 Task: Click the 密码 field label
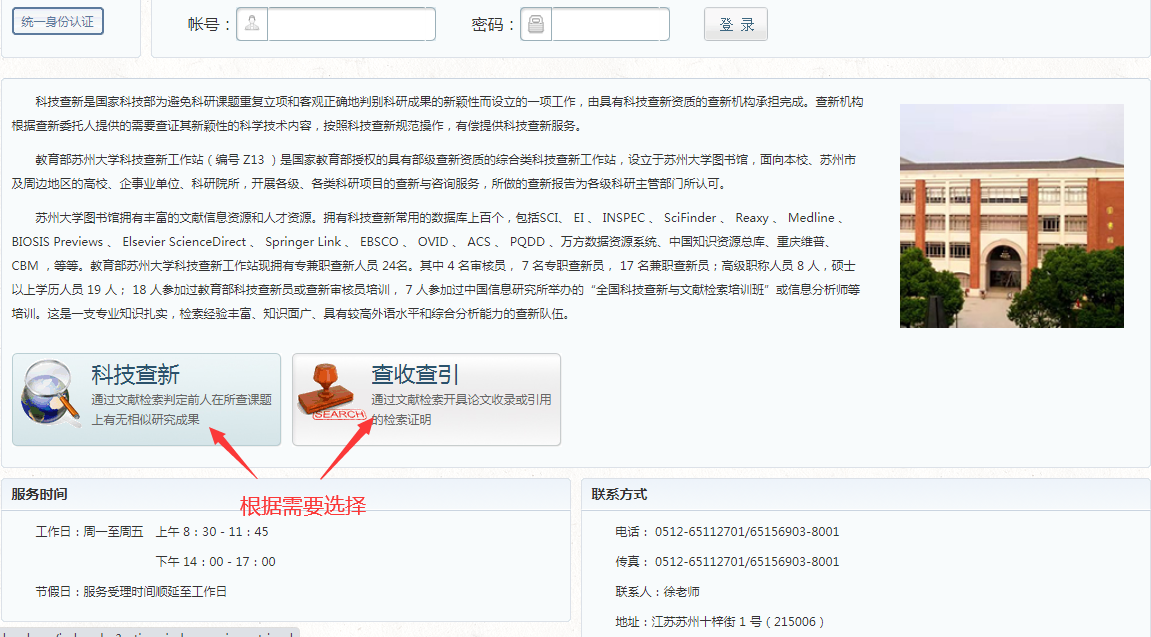493,25
